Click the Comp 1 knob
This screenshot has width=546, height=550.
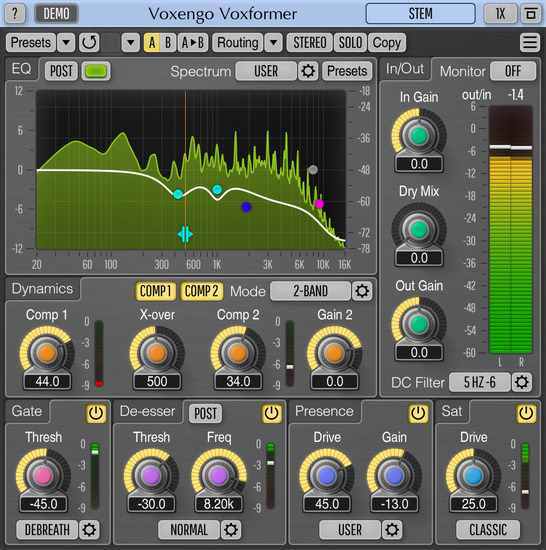pos(47,353)
